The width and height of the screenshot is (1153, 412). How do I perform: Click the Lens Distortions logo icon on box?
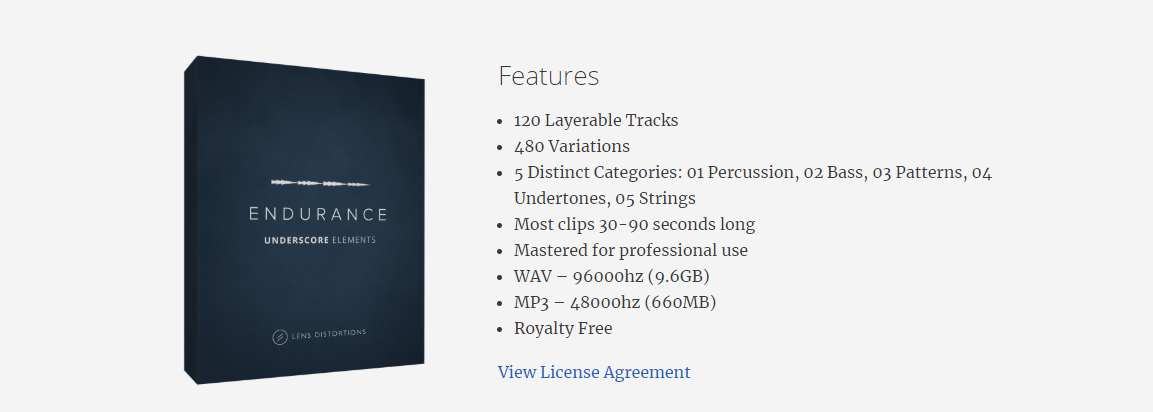tap(279, 338)
